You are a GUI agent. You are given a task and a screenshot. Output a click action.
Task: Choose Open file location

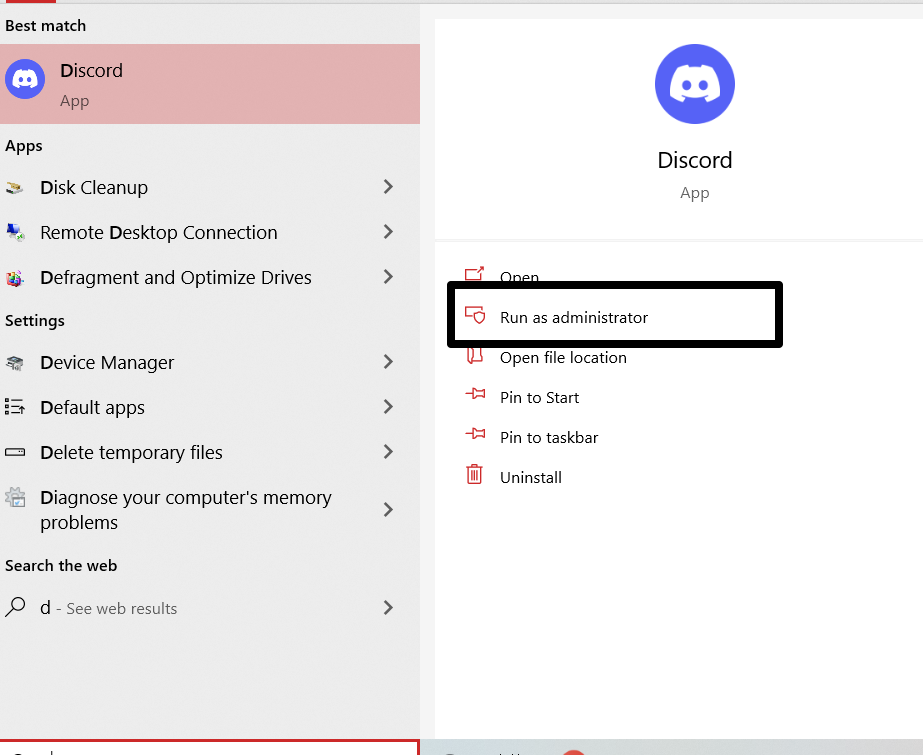[x=563, y=358]
